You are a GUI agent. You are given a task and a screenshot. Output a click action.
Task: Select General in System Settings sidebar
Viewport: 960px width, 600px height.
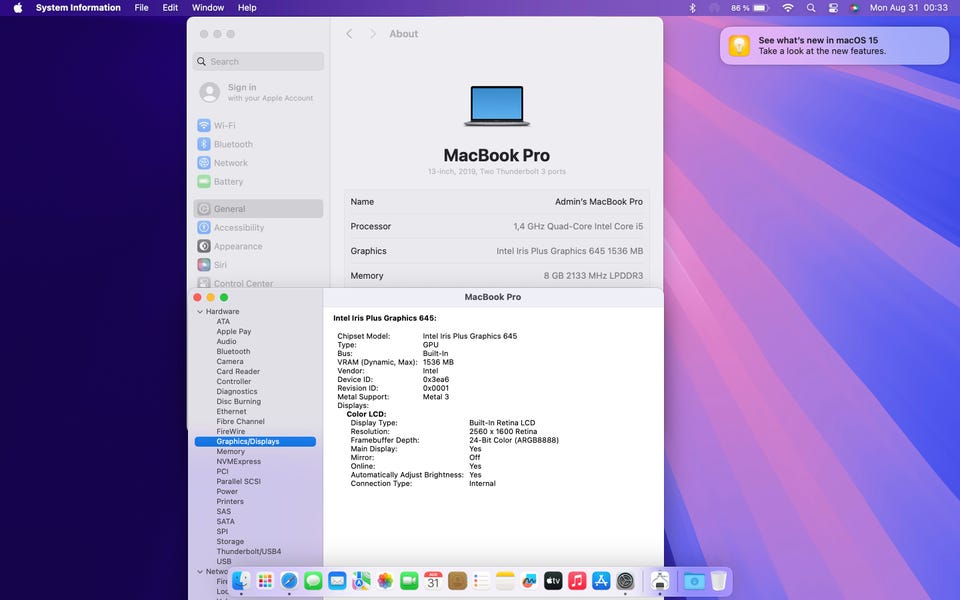pyautogui.click(x=259, y=209)
